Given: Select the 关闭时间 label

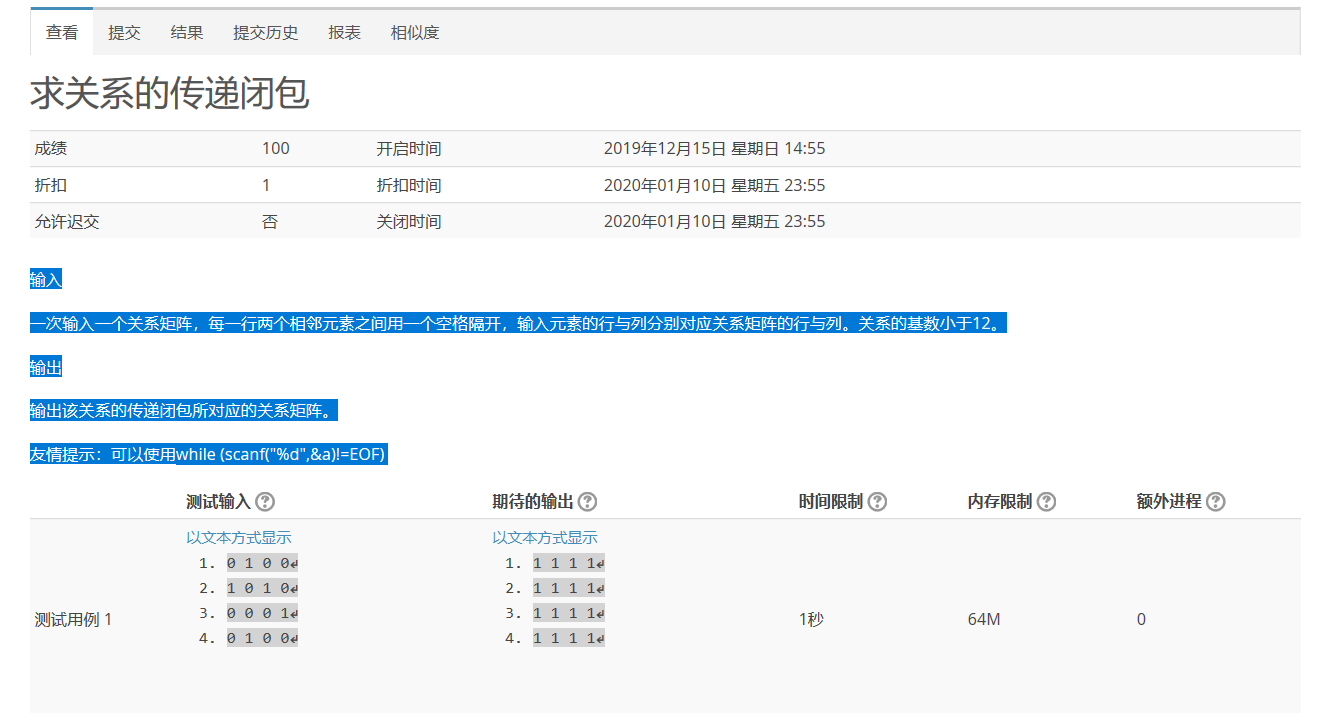Looking at the screenshot, I should click(x=409, y=221).
